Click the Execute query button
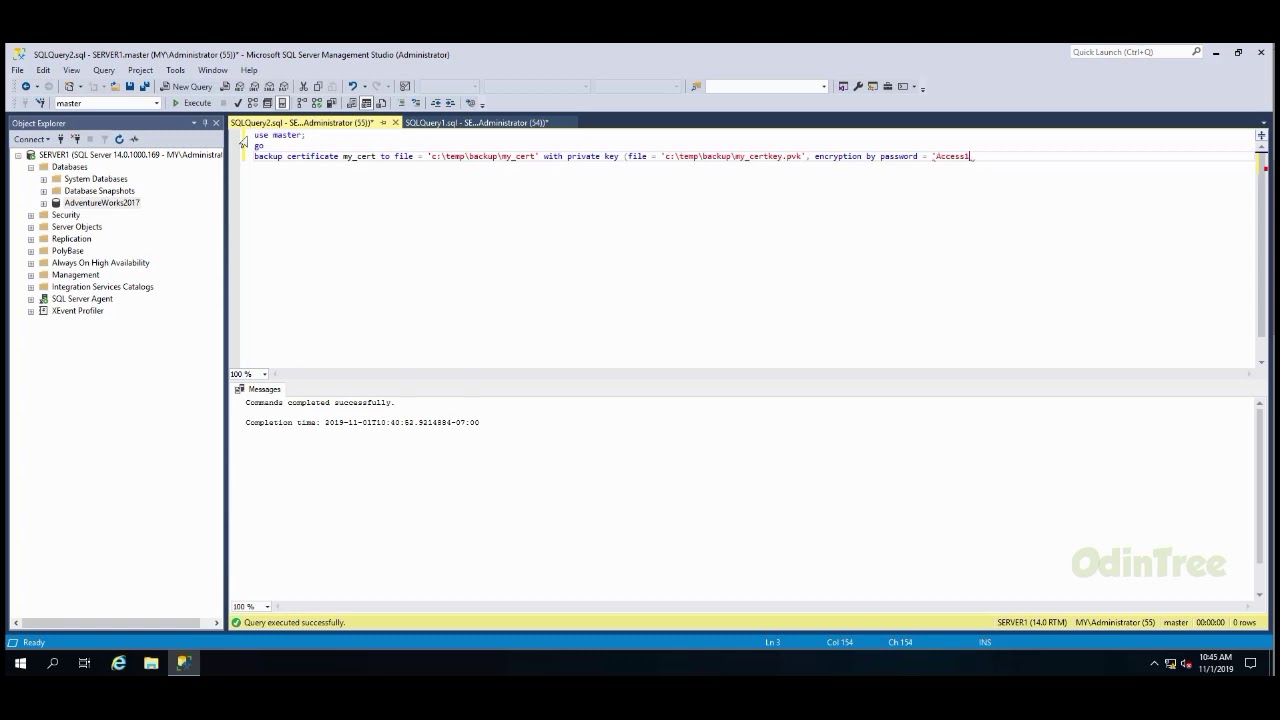Image resolution: width=1280 pixels, height=720 pixels. (192, 103)
